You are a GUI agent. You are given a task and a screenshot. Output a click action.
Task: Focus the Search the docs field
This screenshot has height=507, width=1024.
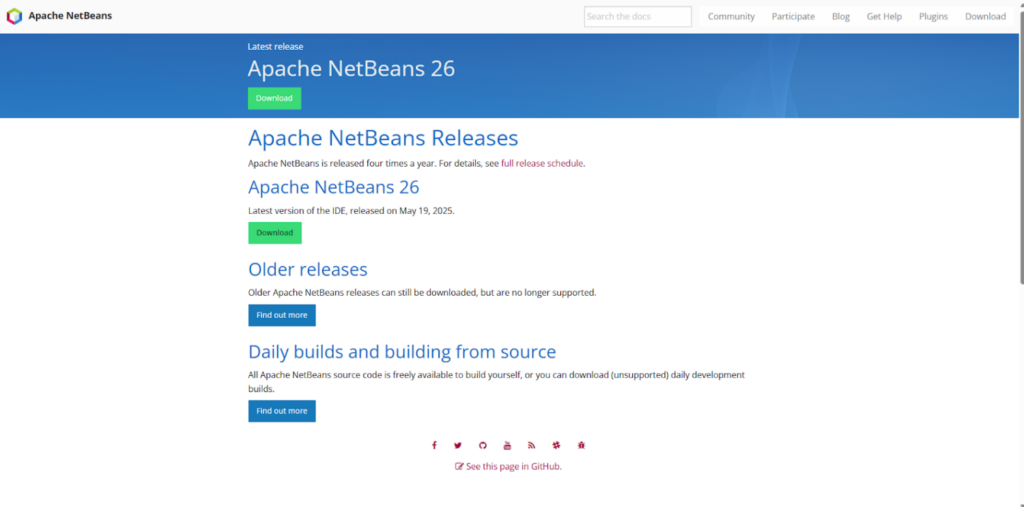[637, 16]
